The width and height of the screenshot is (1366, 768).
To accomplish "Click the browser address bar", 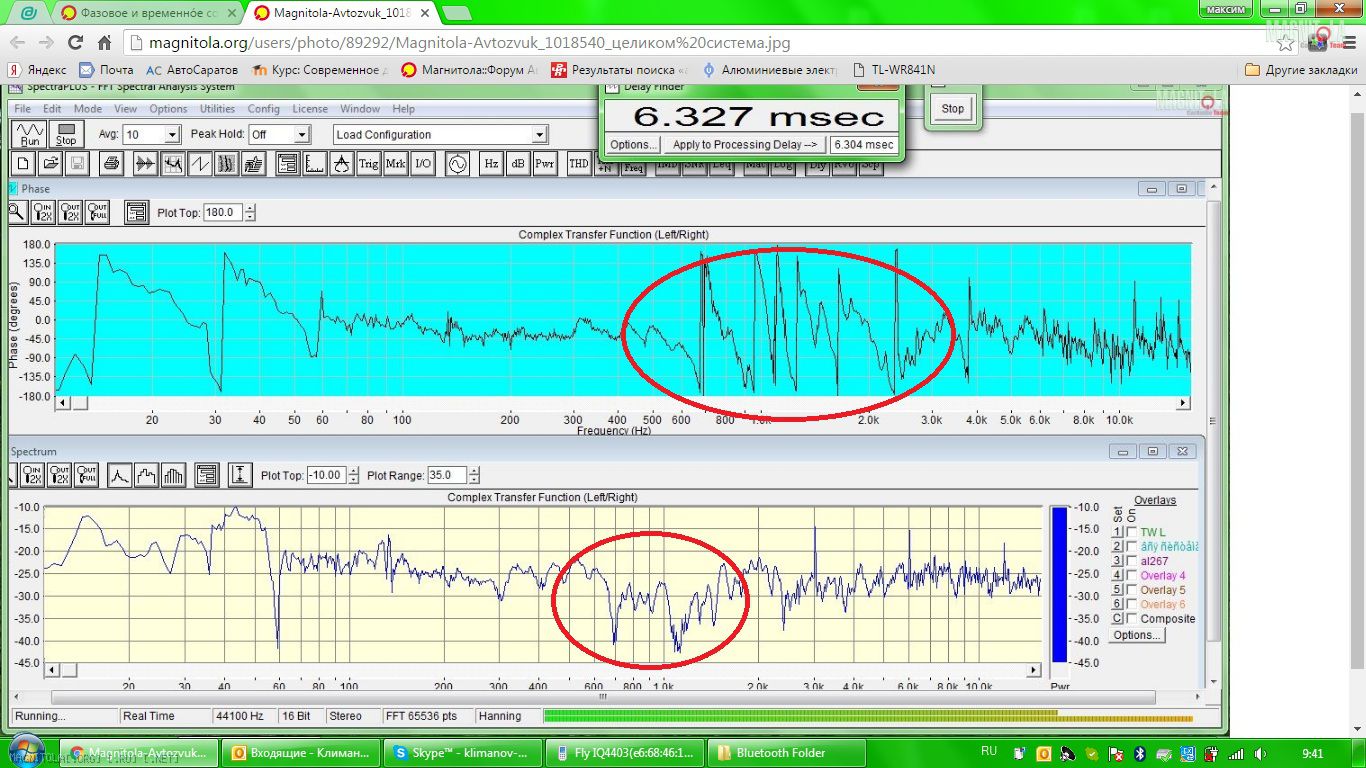I will [x=700, y=43].
